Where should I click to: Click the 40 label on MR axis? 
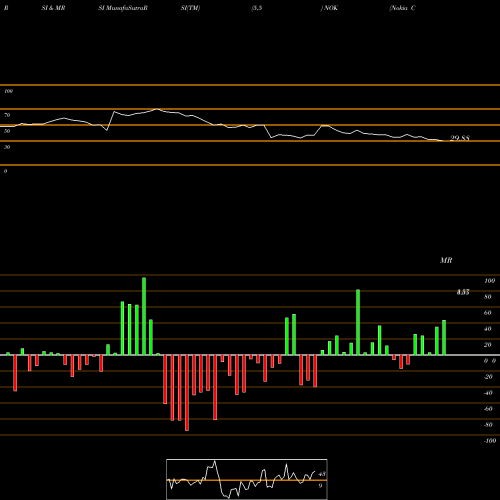[x=488, y=329]
